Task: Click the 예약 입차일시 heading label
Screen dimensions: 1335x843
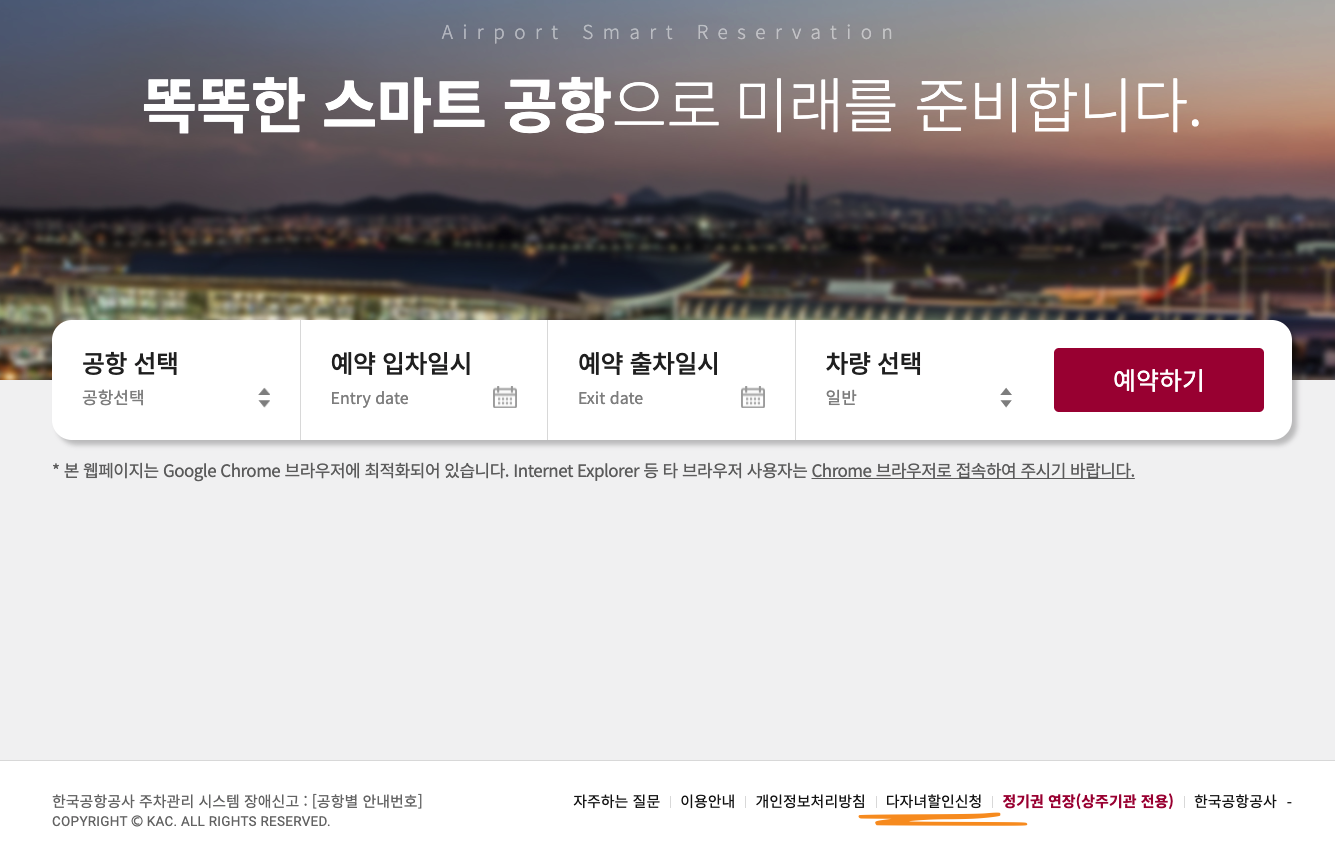Action: [401, 363]
